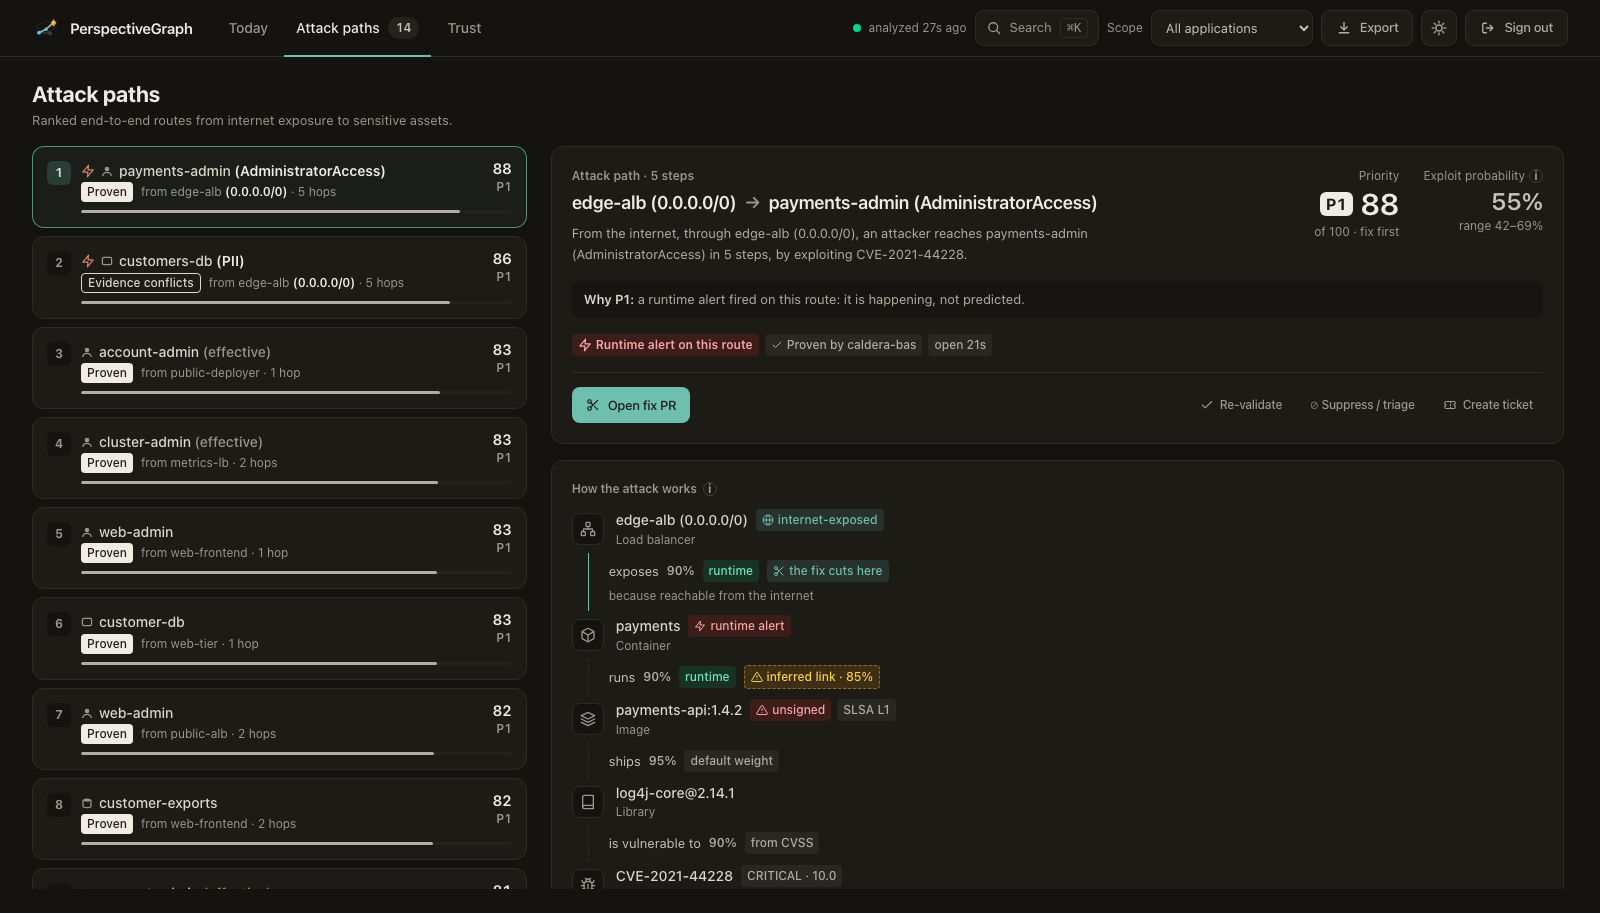Screen dimensions: 1600x913
Task: Click the log4j-core library book icon
Action: (x=588, y=802)
